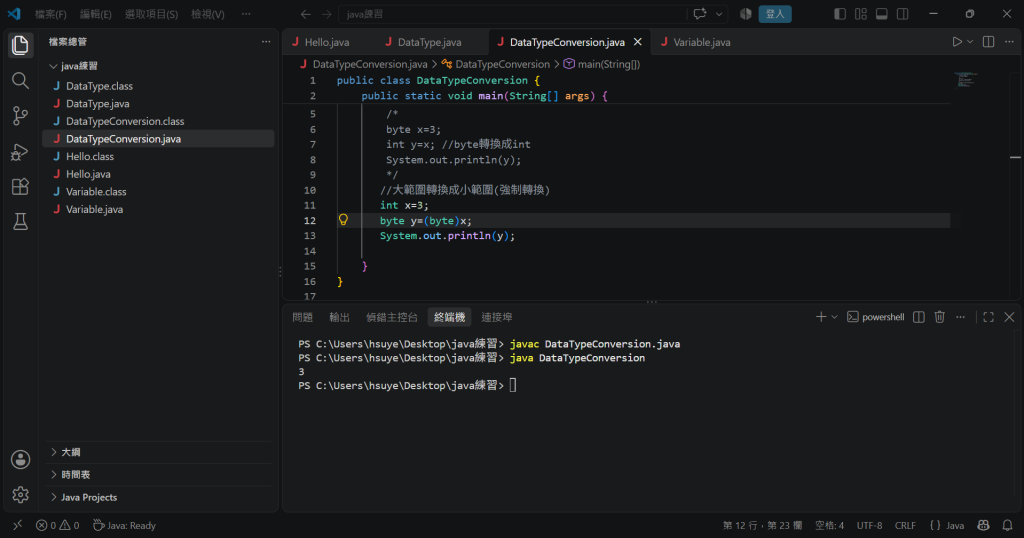Open the title bar overflow menu ellipsis
The width and height of the screenshot is (1024, 538).
[x=246, y=14]
